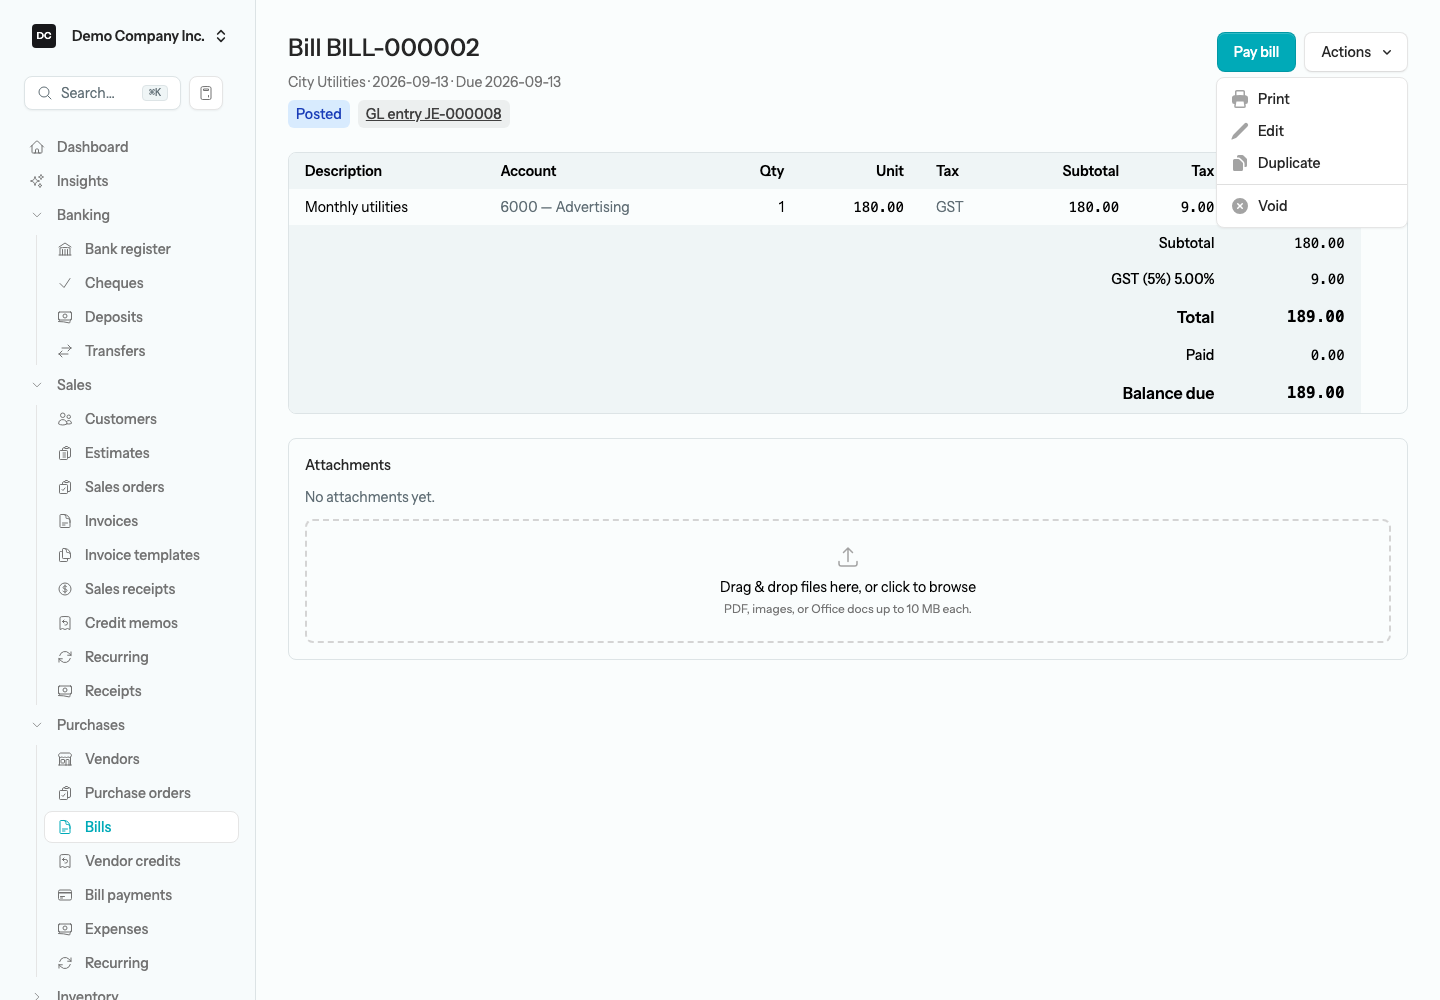
Task: Open the Demo Company Inc. switcher
Action: click(x=130, y=36)
